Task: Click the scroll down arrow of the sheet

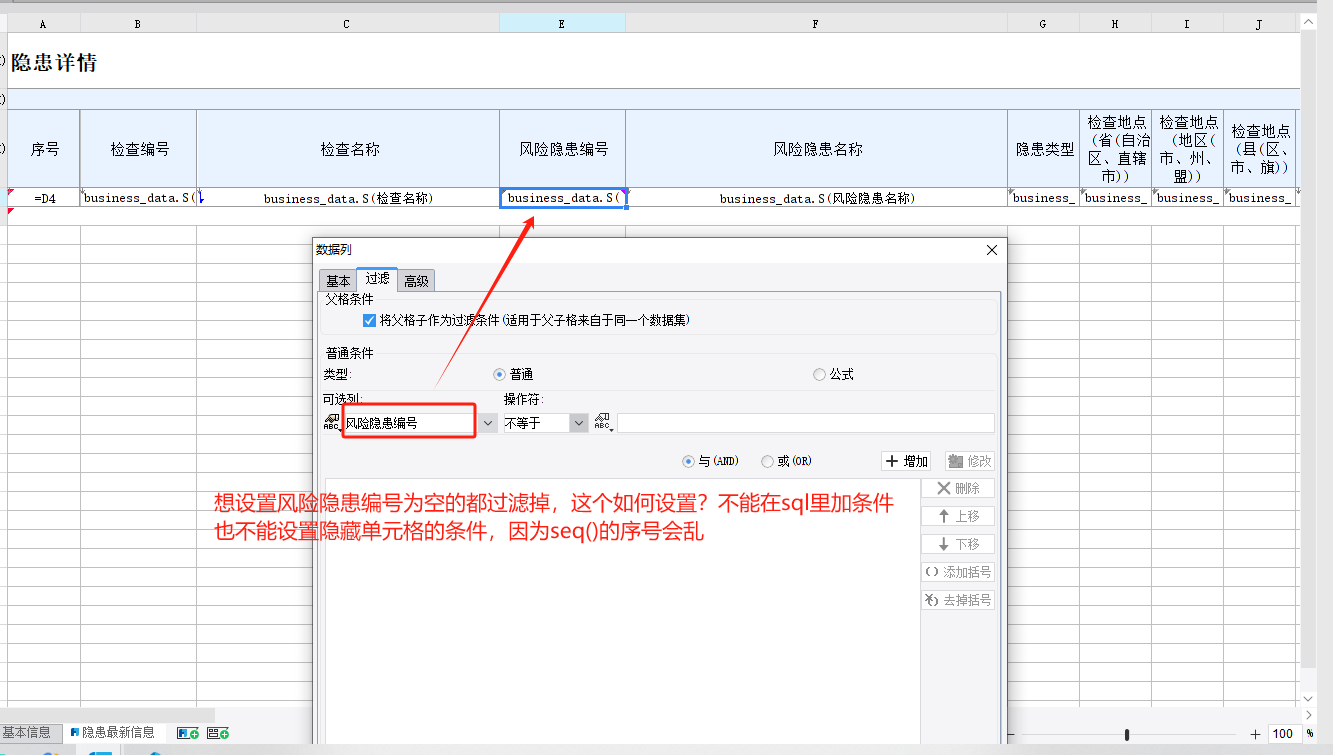Action: pos(1309,698)
